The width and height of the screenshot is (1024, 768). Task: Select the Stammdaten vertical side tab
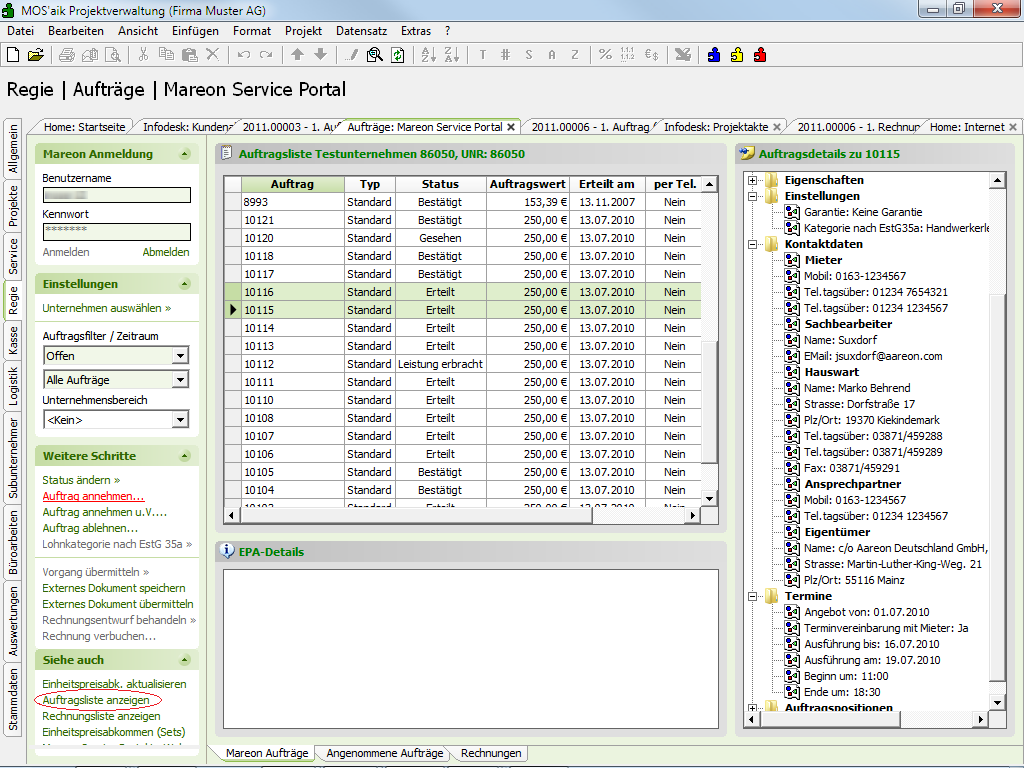(13, 699)
